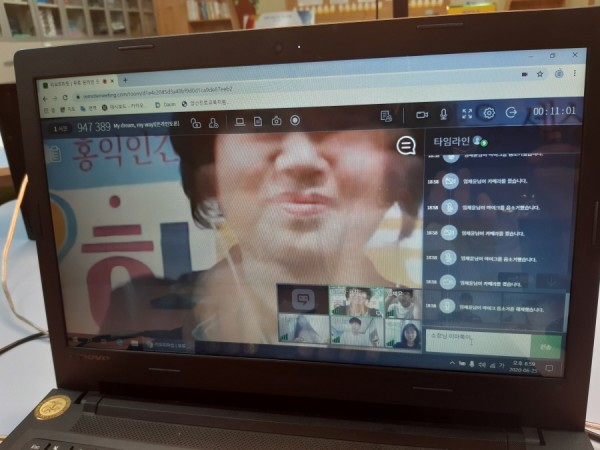Screen dimensions: 600x450
Task: Select the bottom-middle participant video thumbnail
Action: (357, 331)
